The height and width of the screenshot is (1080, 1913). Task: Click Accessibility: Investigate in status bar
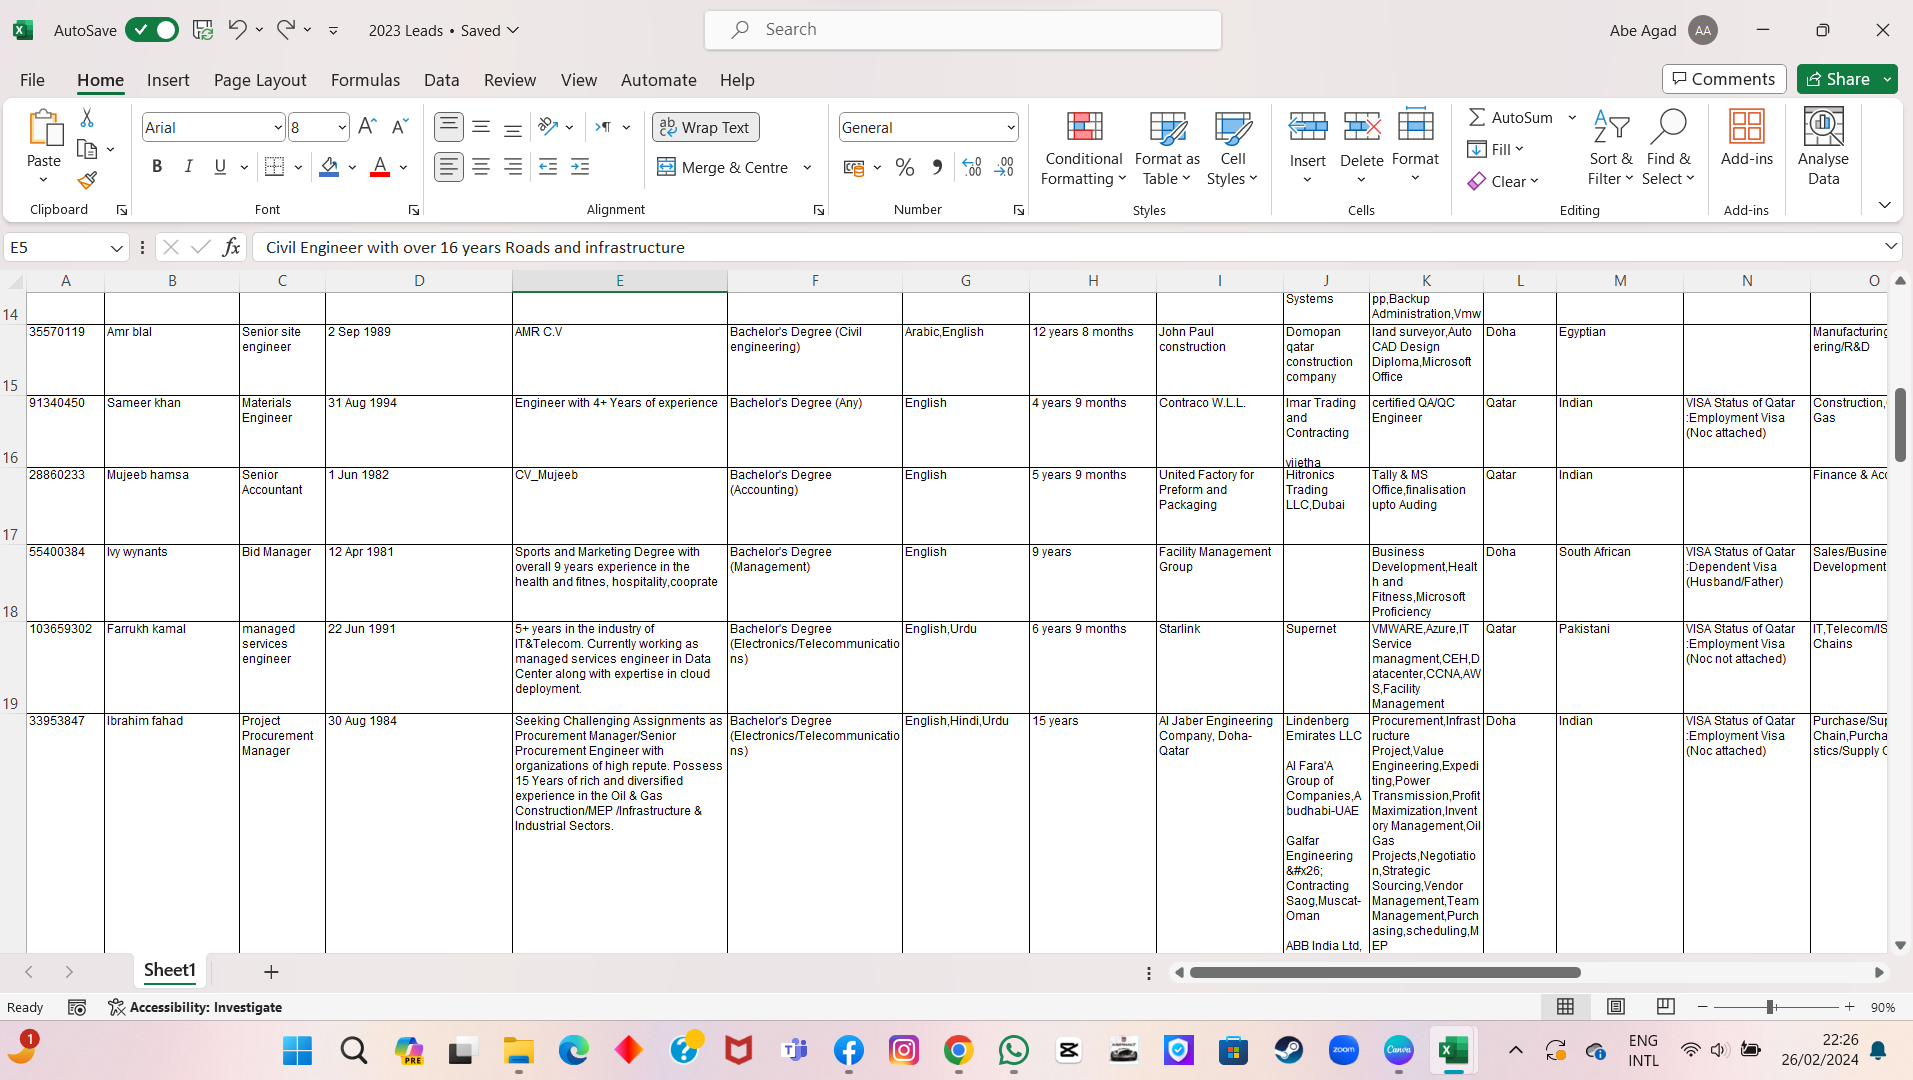[x=195, y=1007]
